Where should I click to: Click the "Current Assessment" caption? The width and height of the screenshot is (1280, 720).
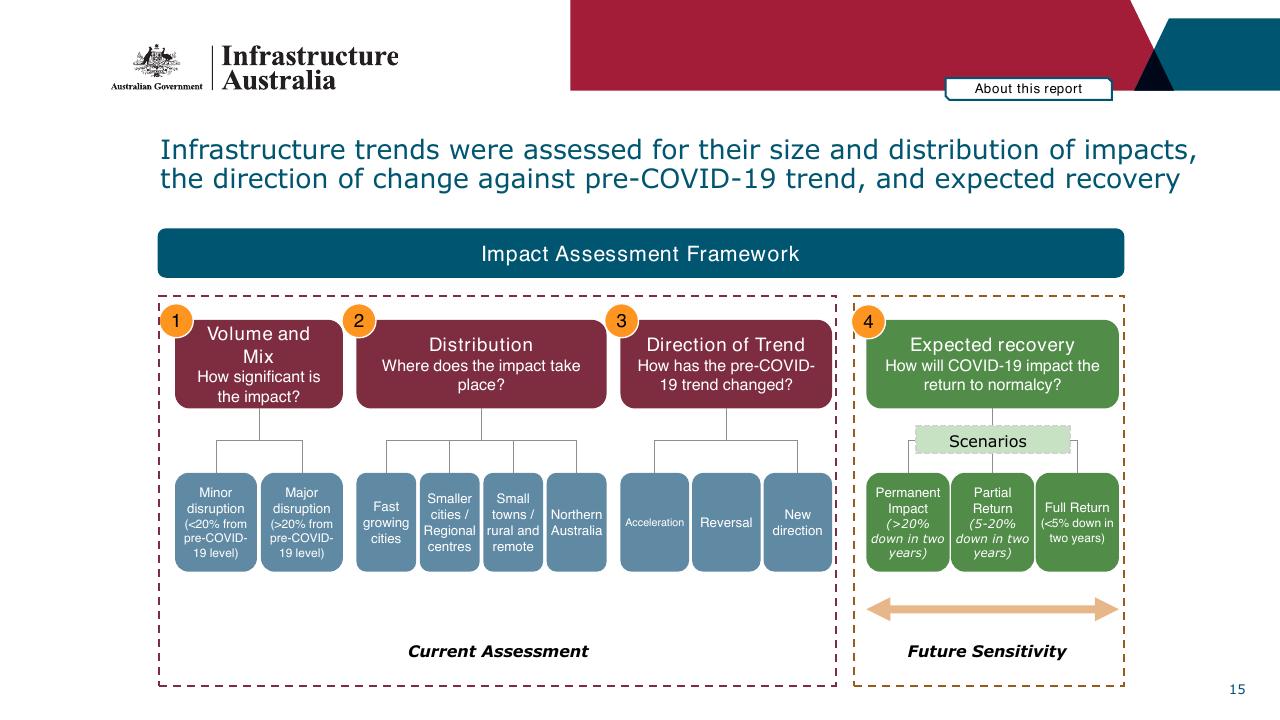[x=498, y=651]
